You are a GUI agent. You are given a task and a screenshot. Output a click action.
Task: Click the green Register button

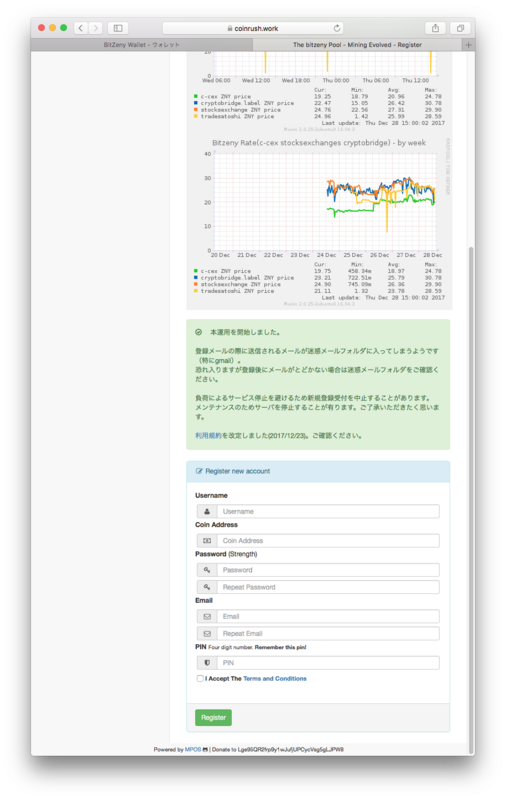(x=213, y=717)
